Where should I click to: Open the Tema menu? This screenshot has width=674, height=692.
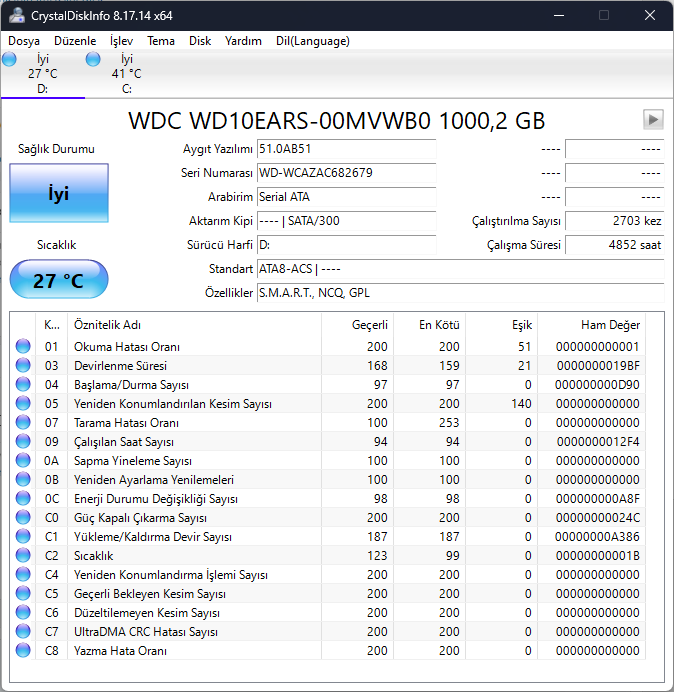pyautogui.click(x=161, y=41)
